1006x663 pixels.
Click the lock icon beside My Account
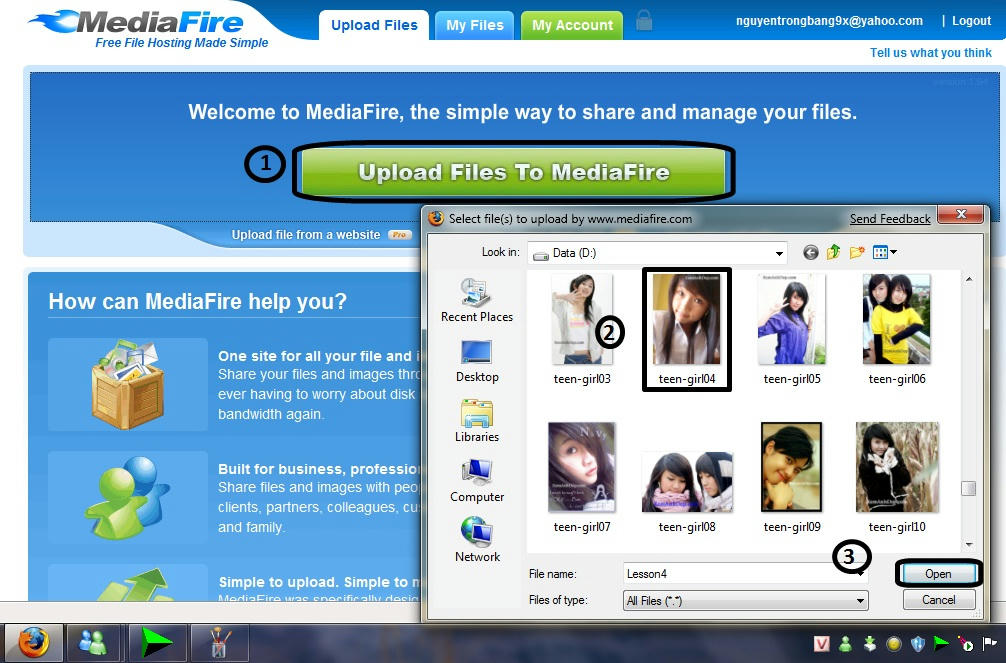pyautogui.click(x=644, y=21)
